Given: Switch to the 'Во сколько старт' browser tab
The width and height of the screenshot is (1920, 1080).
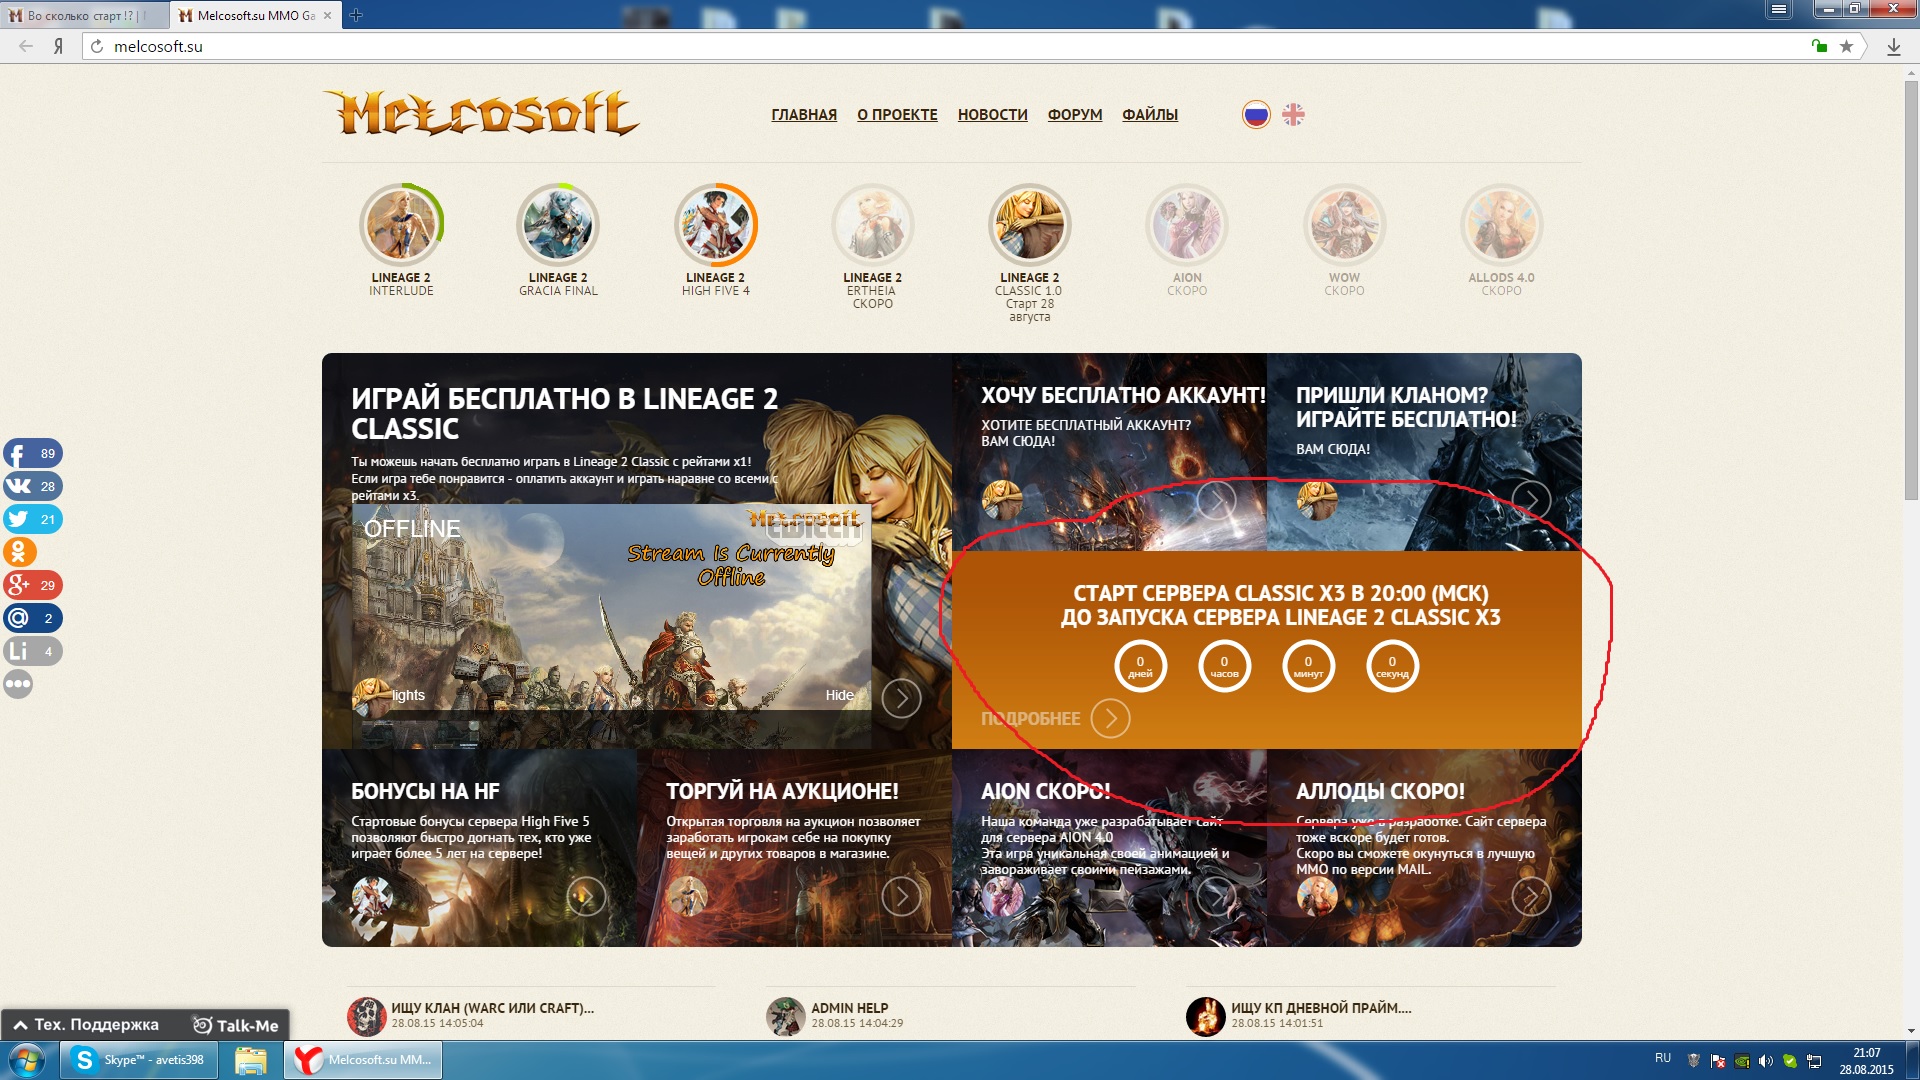Looking at the screenshot, I should [x=84, y=15].
